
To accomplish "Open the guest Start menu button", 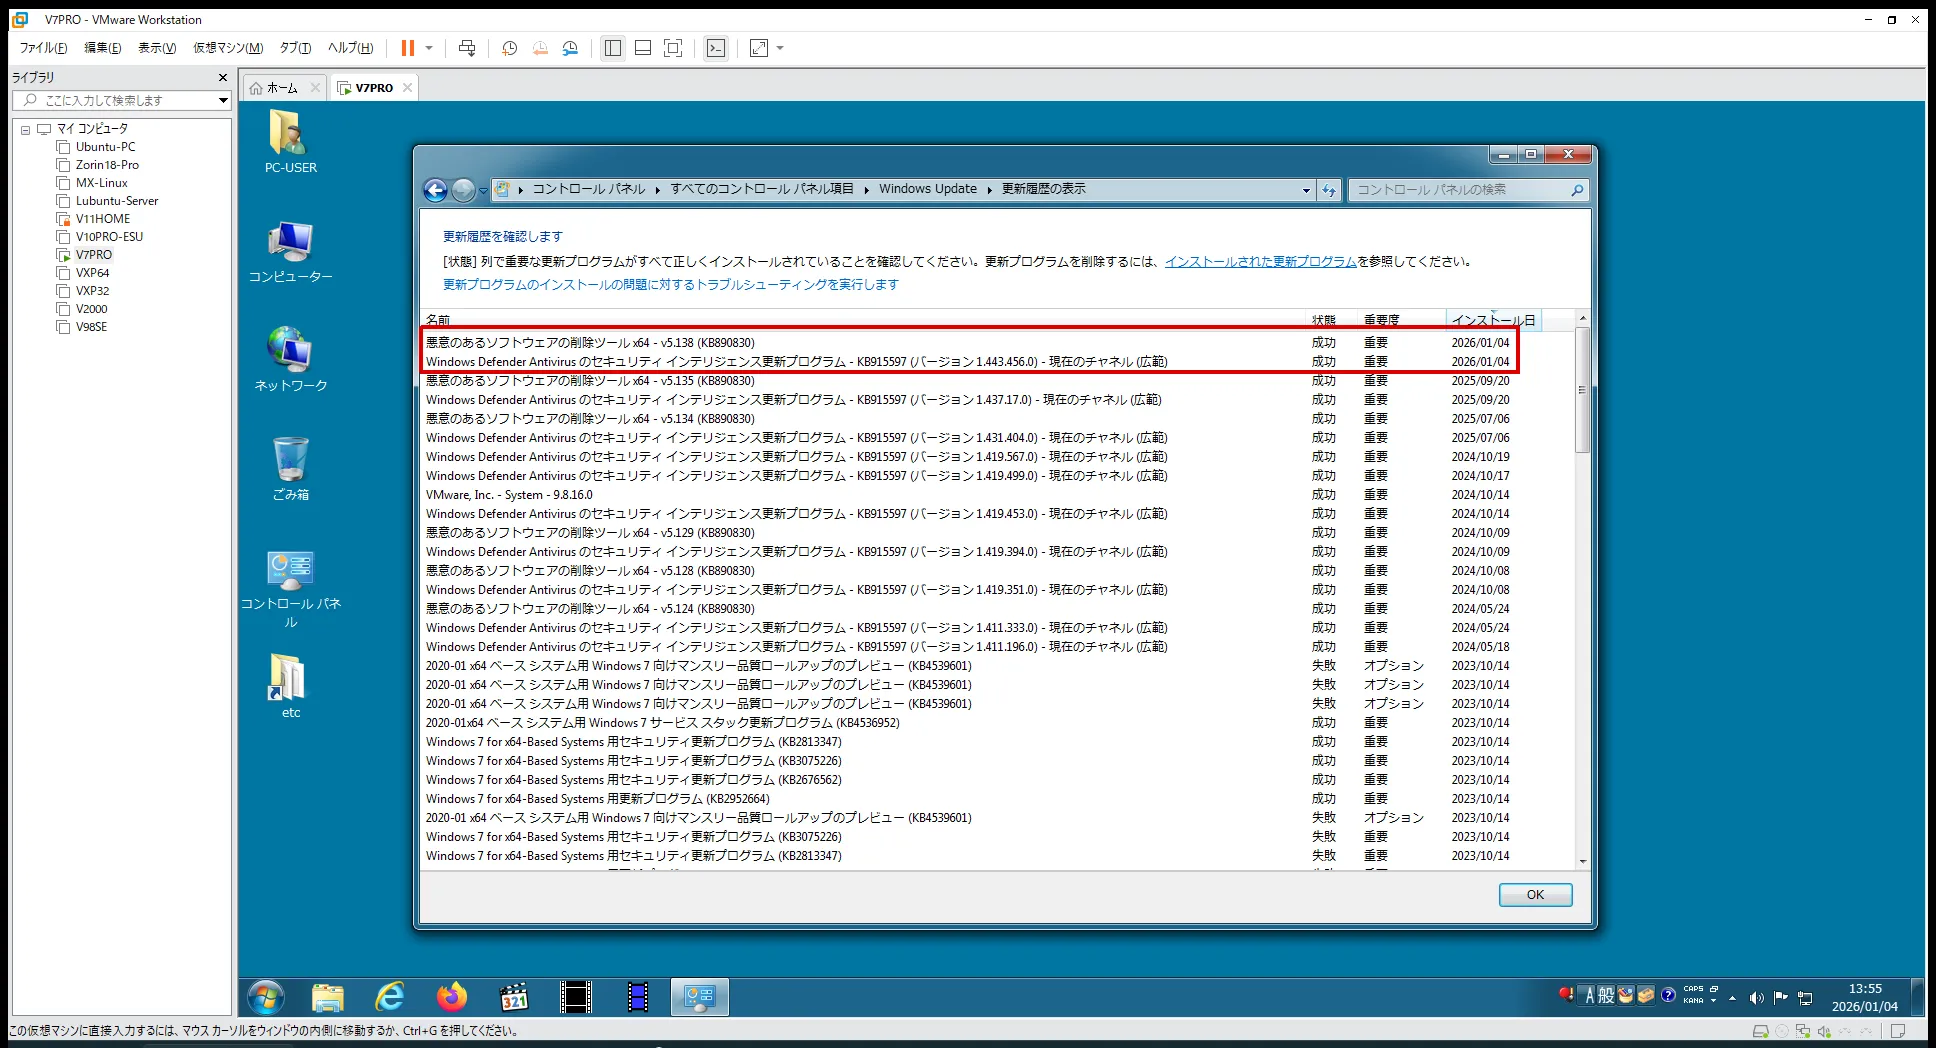I will pos(265,997).
